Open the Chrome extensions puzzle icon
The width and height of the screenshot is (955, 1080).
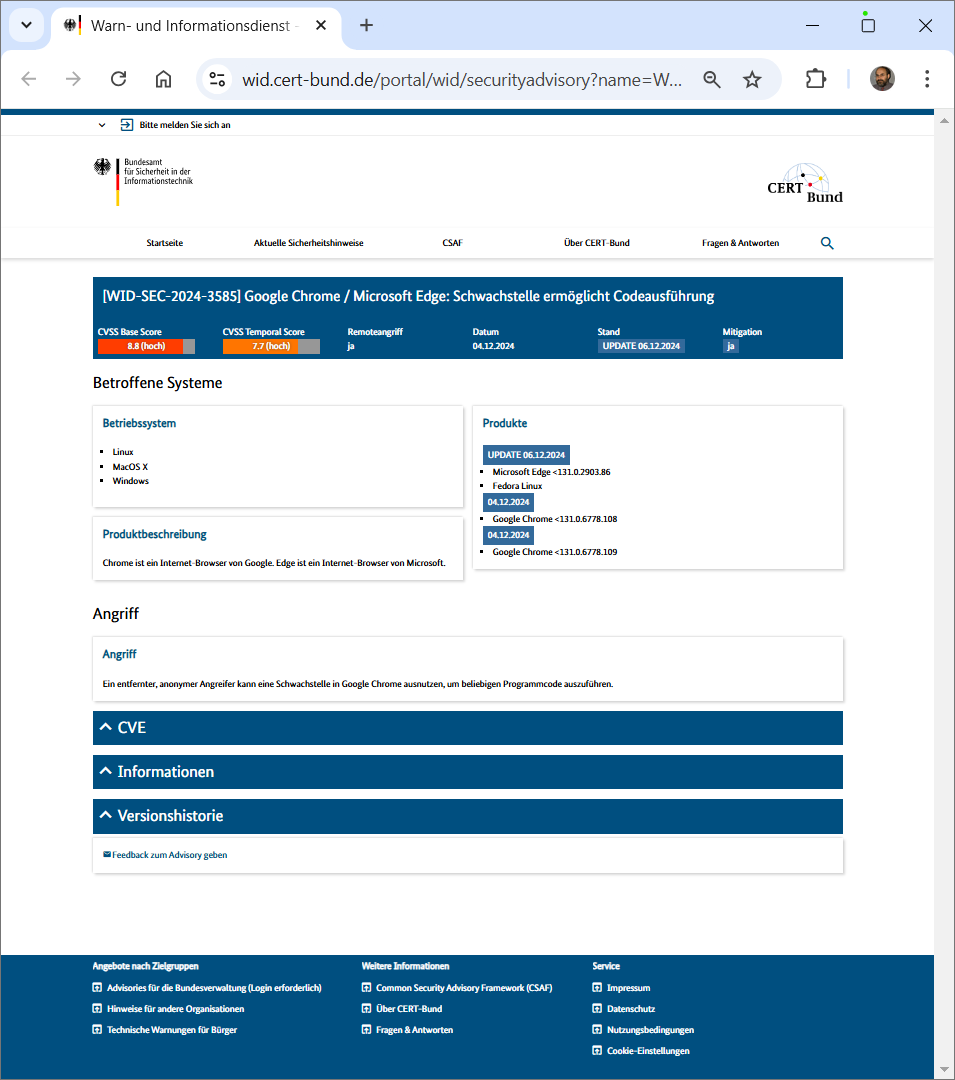[x=816, y=79]
